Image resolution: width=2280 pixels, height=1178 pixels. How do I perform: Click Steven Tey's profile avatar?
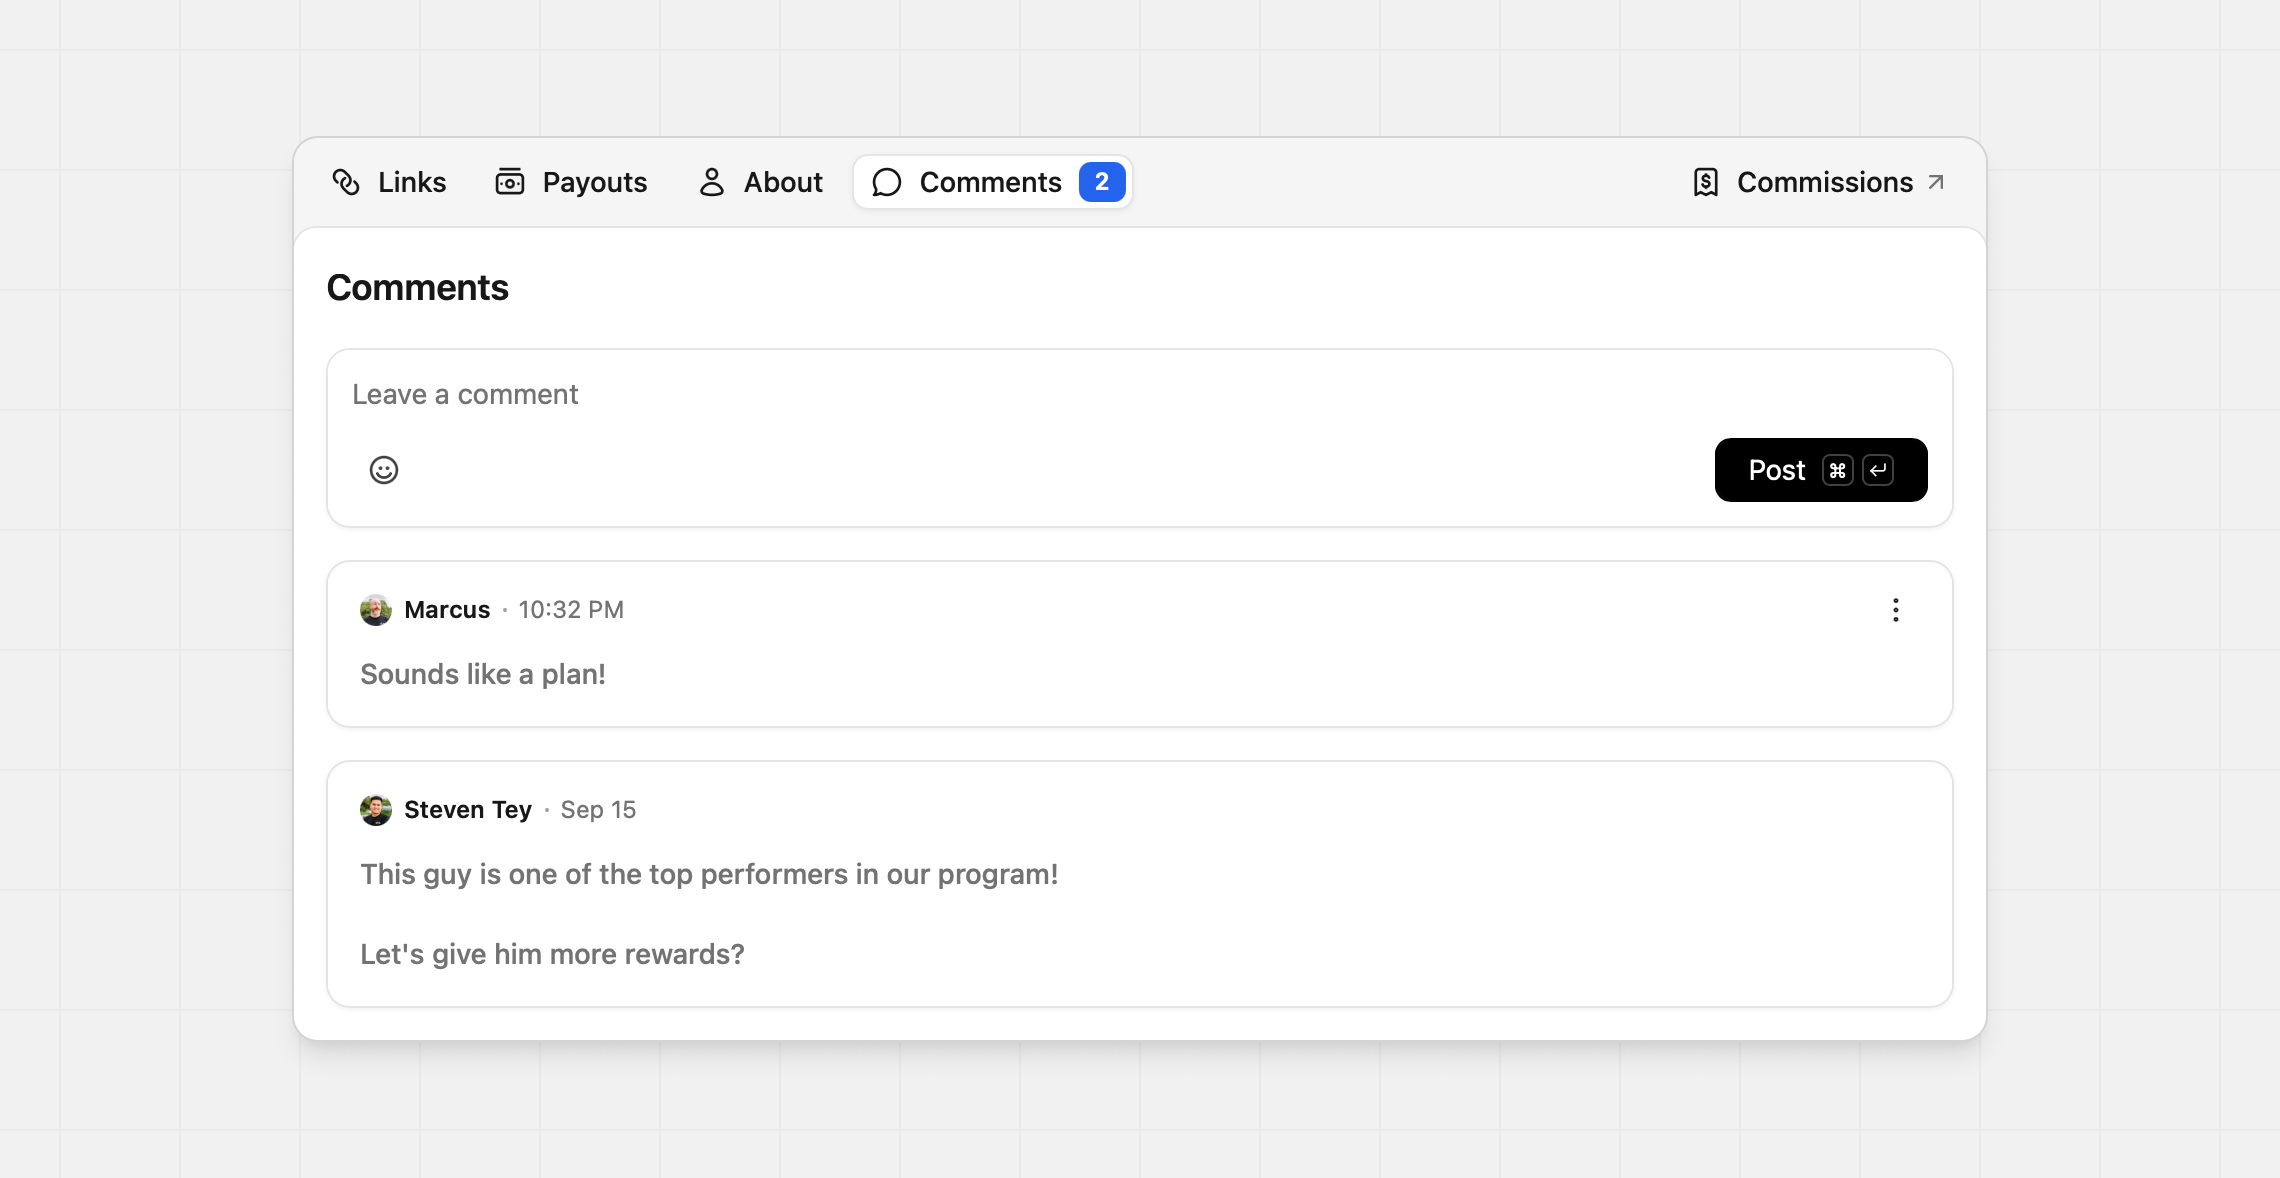(x=376, y=810)
